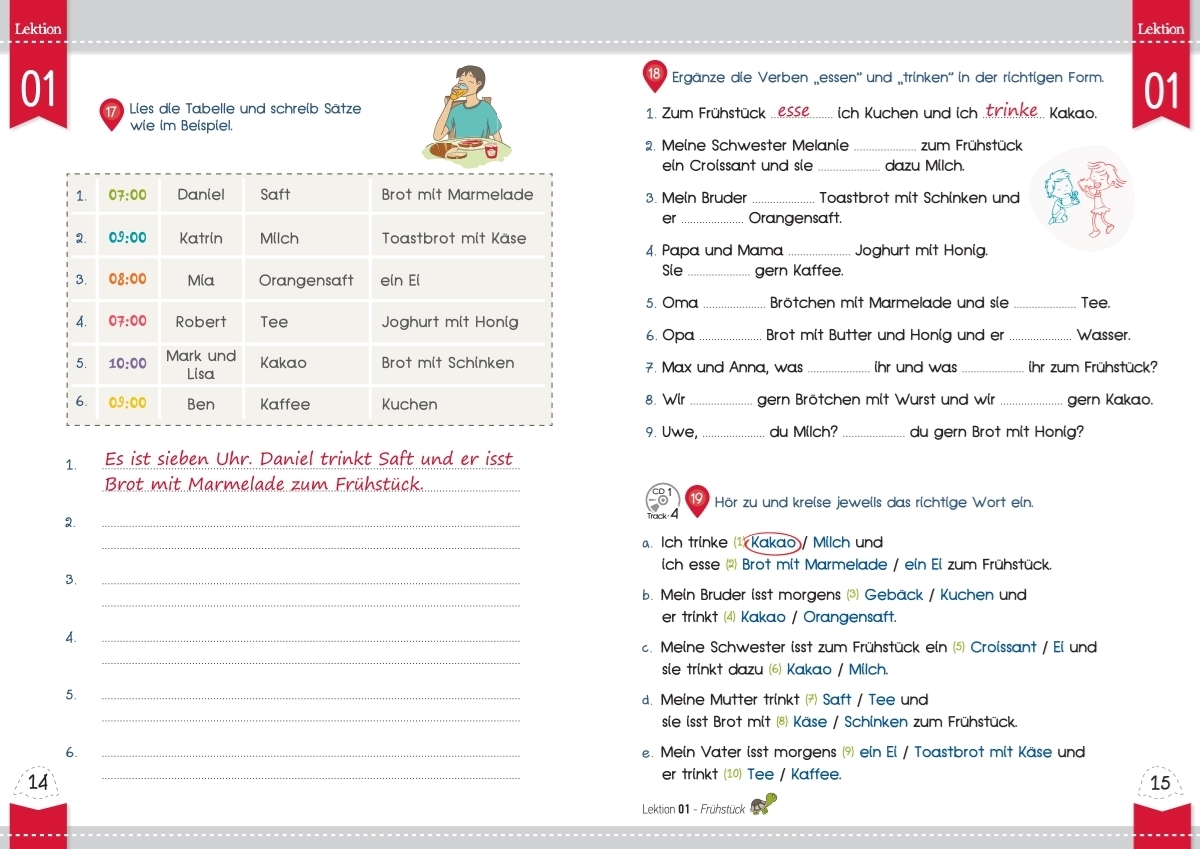The width and height of the screenshot is (1200, 849).
Task: Click the Lektion 01 ribbon on page 14
Action: point(38,66)
